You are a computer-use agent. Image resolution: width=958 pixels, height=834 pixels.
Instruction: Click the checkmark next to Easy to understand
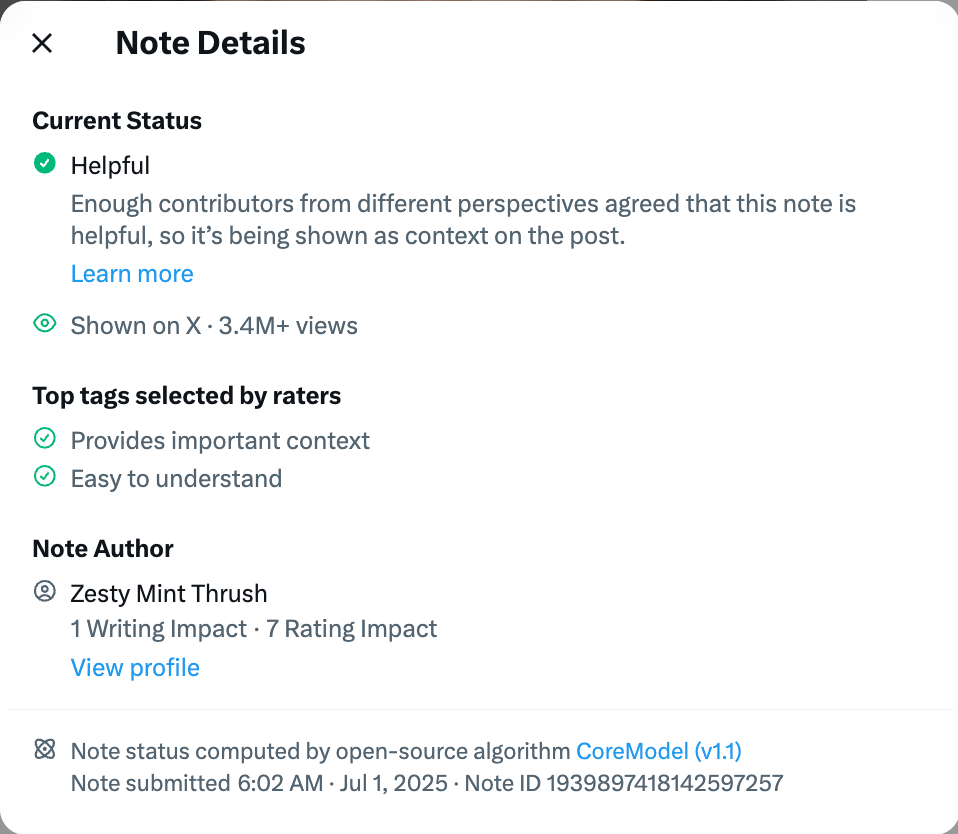click(45, 476)
